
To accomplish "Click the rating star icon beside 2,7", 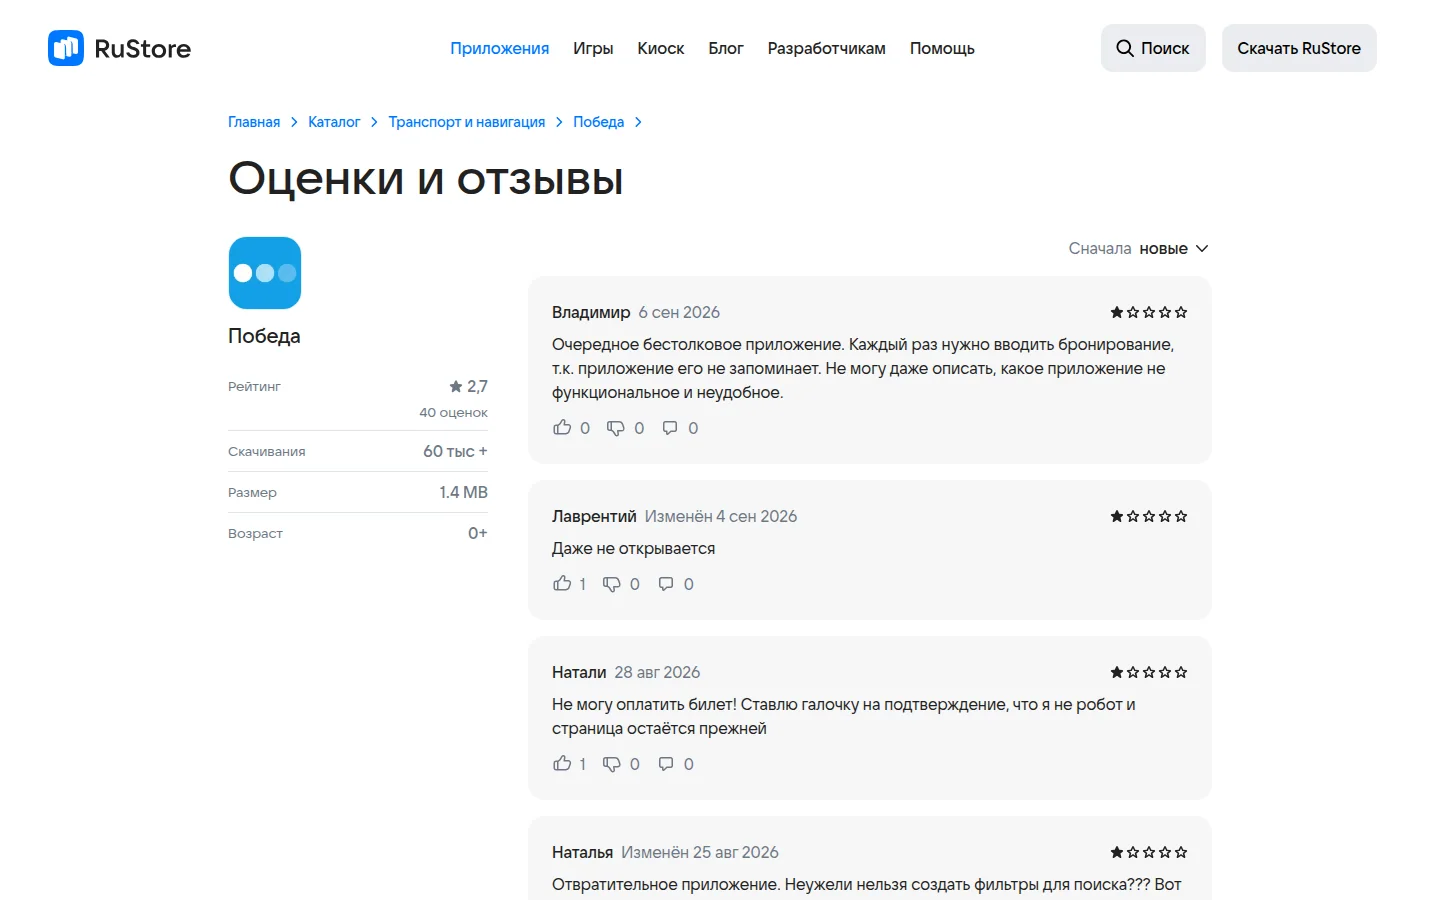I will 456,386.
